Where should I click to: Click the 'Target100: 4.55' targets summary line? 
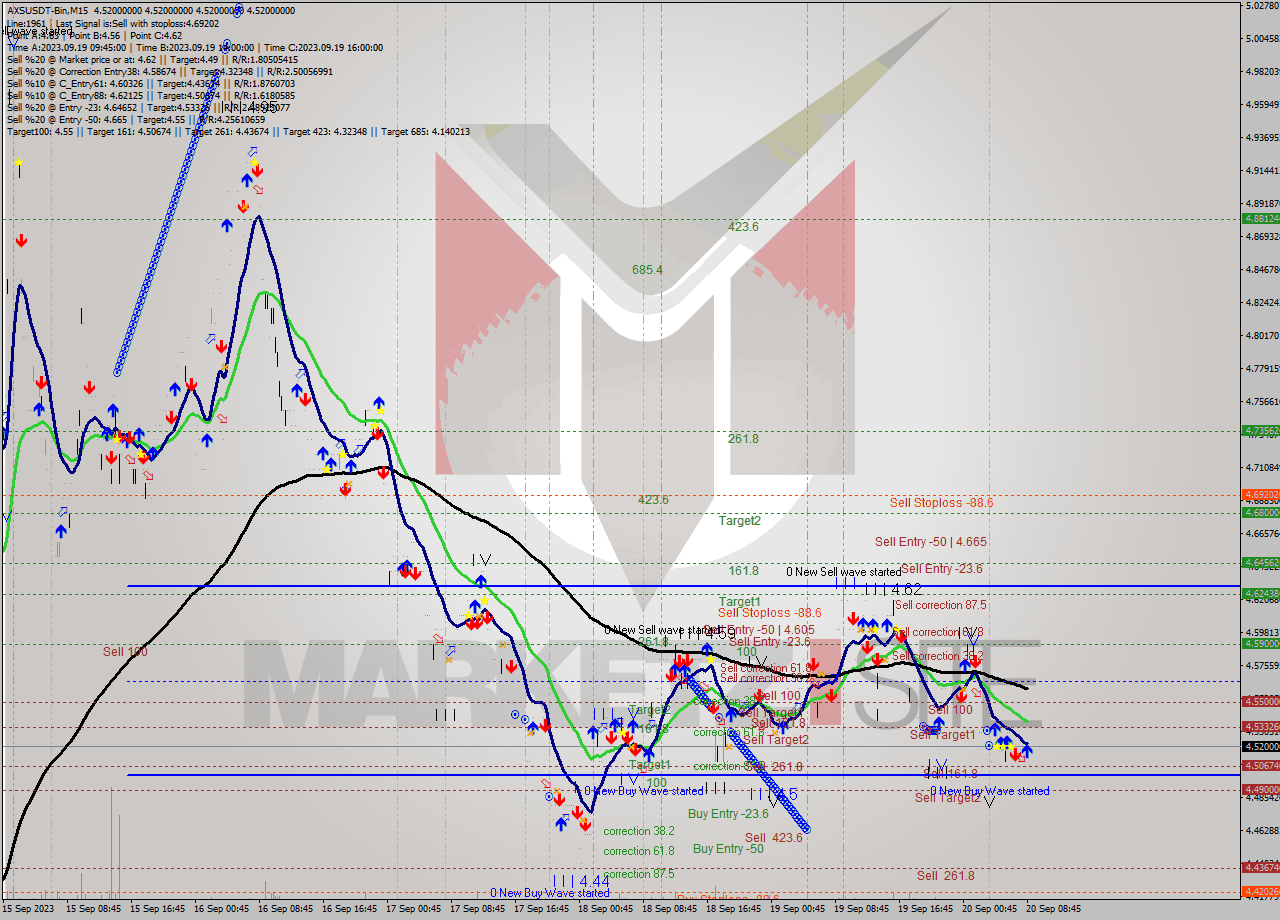[x=238, y=131]
